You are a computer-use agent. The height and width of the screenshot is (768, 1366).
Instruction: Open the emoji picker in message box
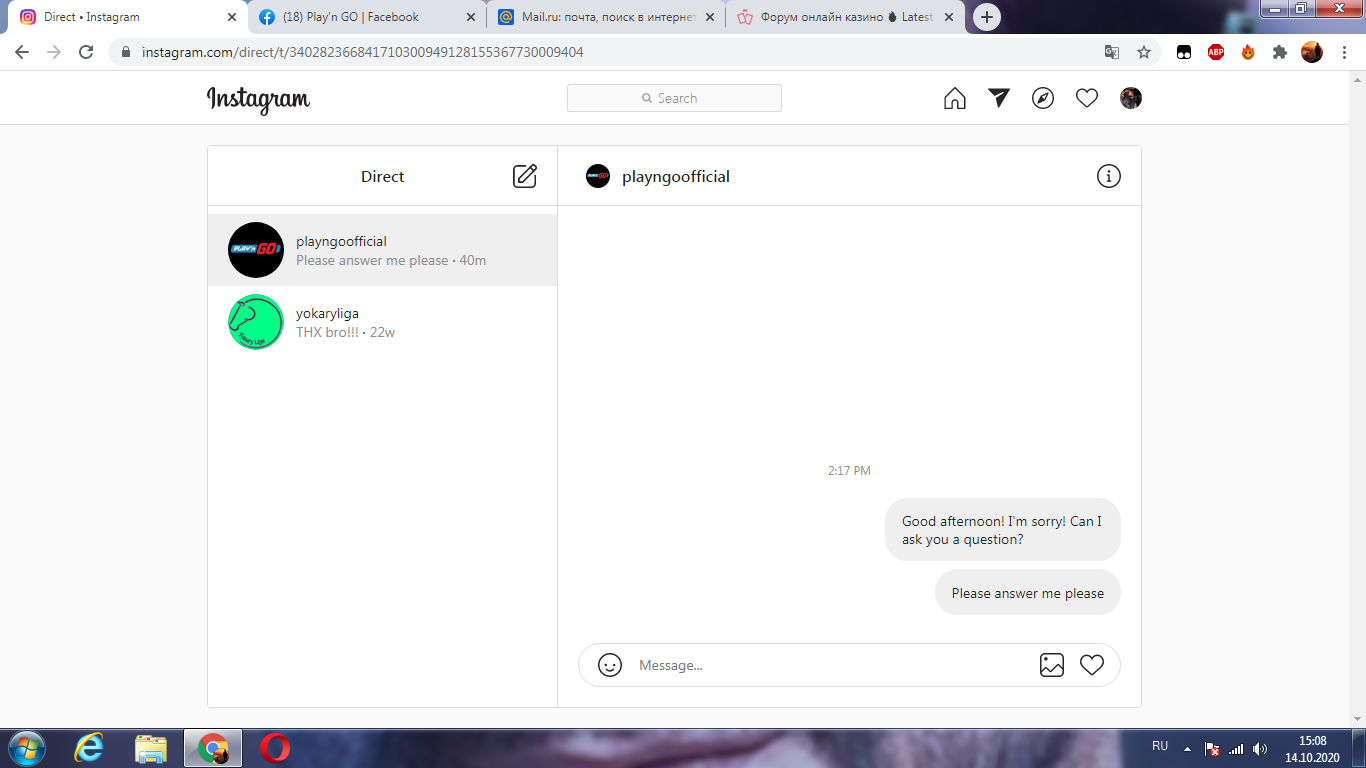tap(610, 665)
